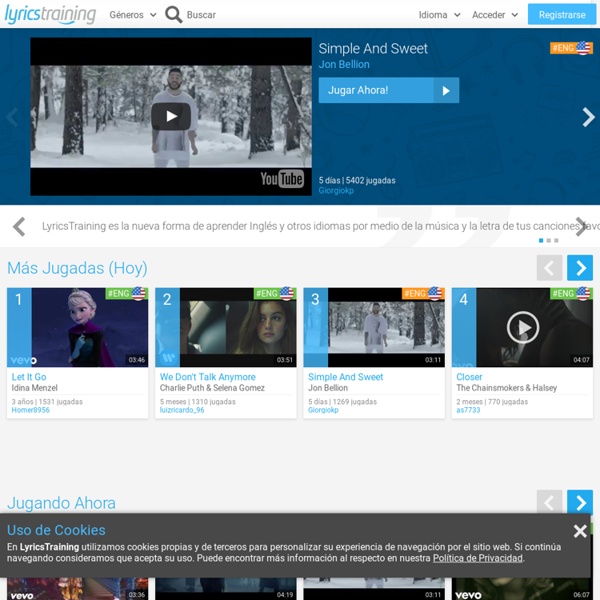This screenshot has height=600, width=600.
Task: Open Política de Privacidad link
Action: click(477, 558)
